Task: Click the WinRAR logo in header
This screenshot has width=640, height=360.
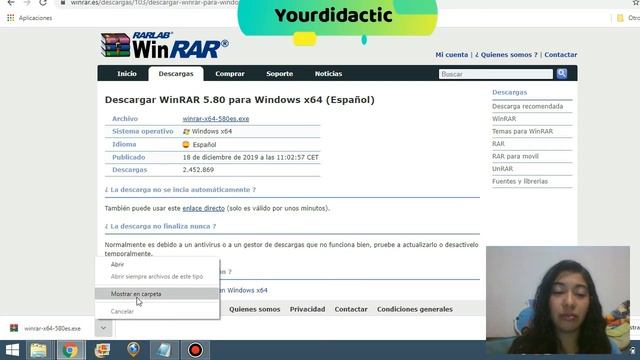Action: [164, 46]
